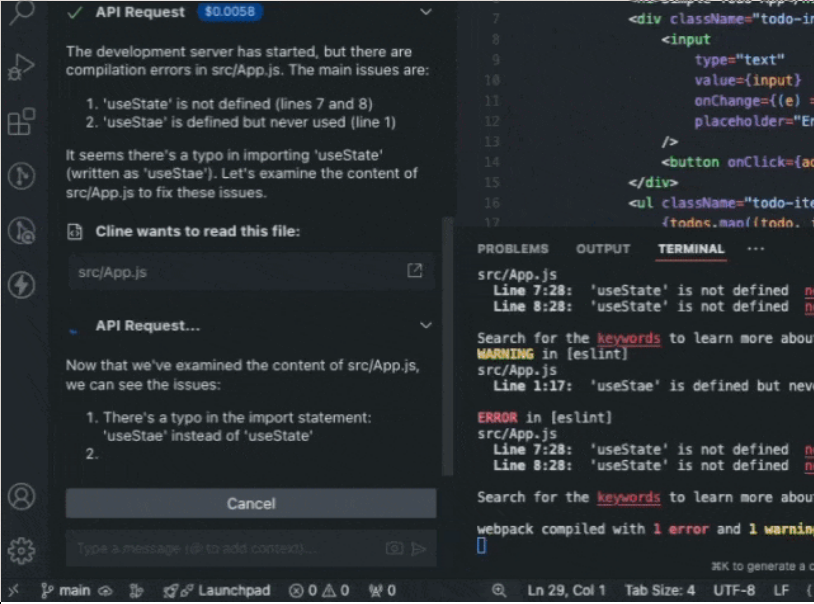This screenshot has height=604, width=814.
Task: Click the cloud publish icon beside main
Action: [x=105, y=591]
